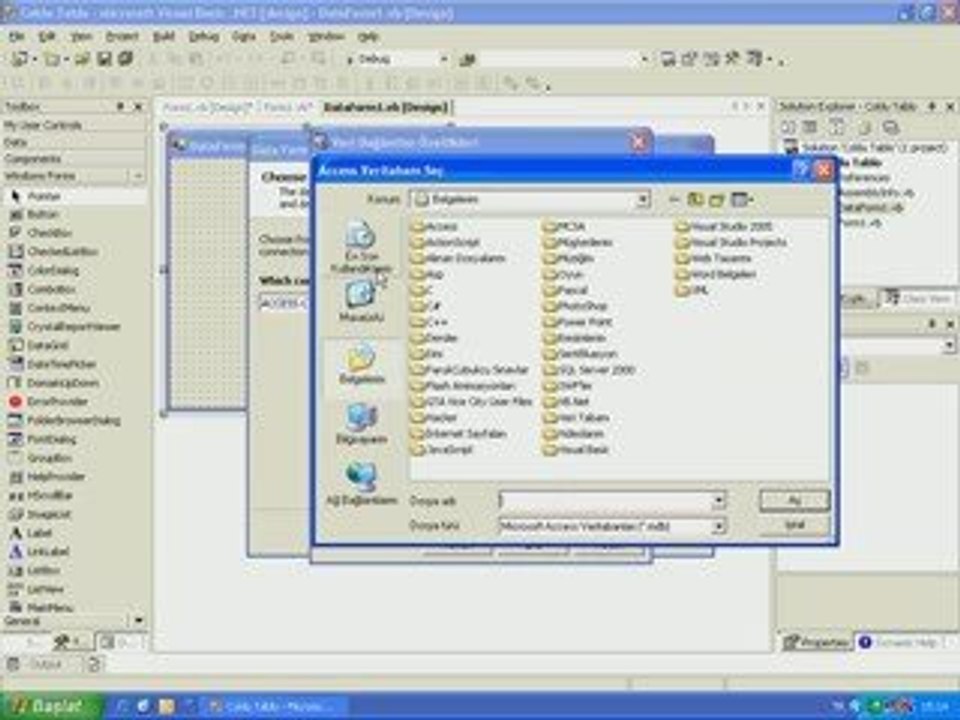Switch to the Properties tab at bottom right

coord(815,642)
